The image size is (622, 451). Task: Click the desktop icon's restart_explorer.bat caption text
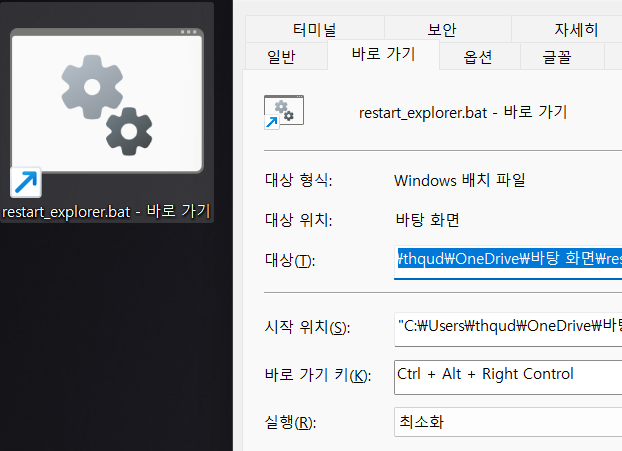[106, 212]
